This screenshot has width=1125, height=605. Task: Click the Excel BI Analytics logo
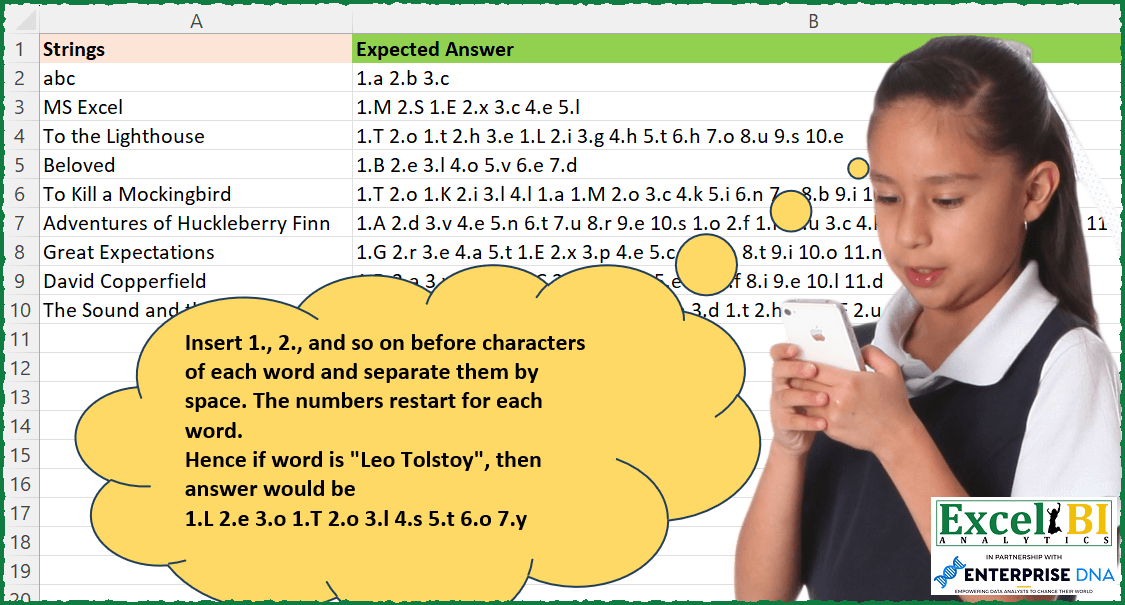[1025, 523]
